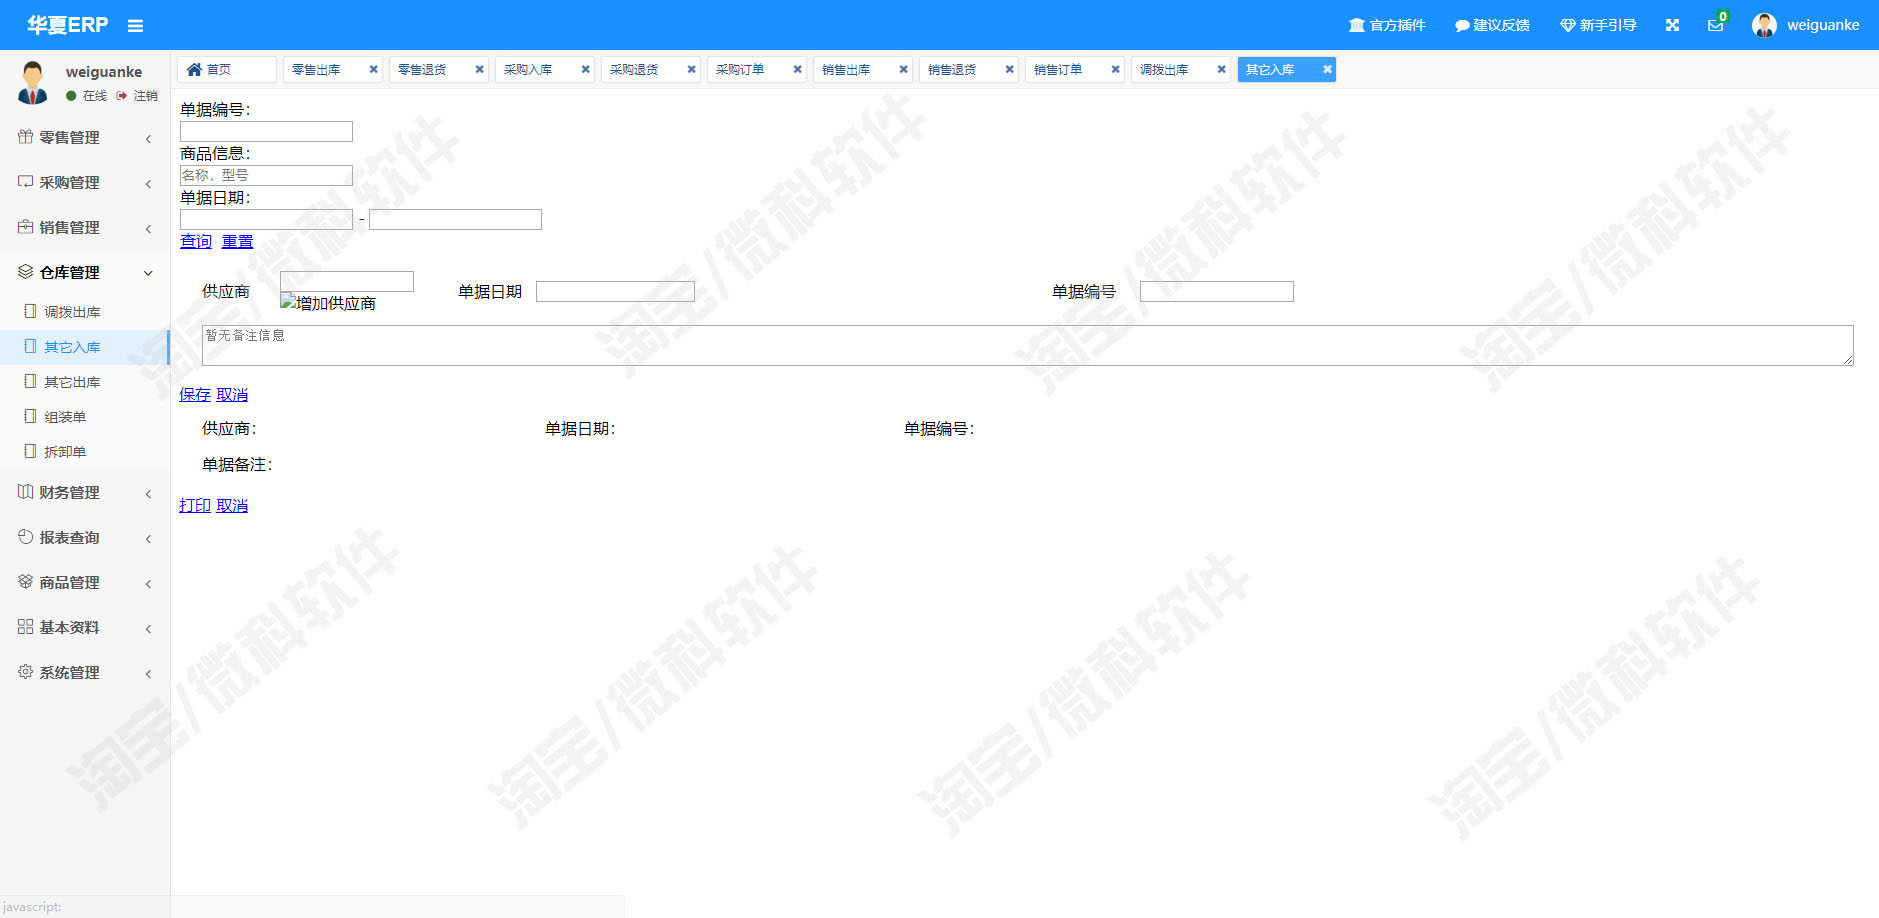Click the 暂无备注信息 remarks textarea

pos(1028,345)
